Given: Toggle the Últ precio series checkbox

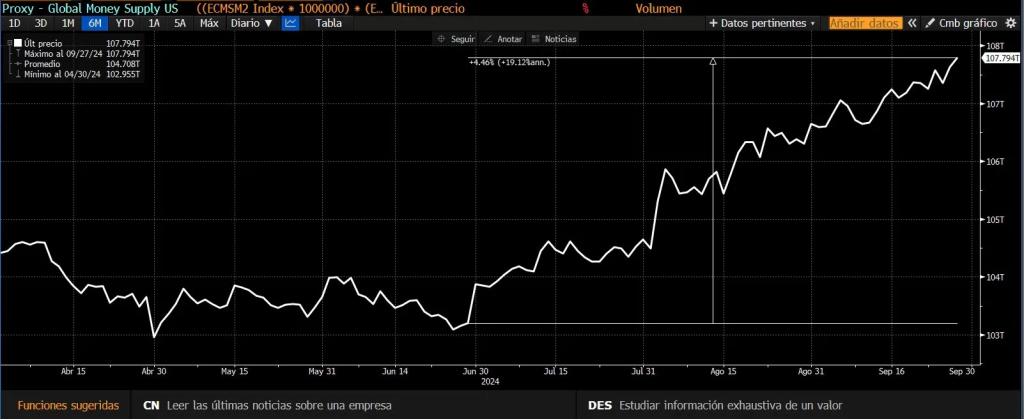Looking at the screenshot, I should tap(17, 44).
